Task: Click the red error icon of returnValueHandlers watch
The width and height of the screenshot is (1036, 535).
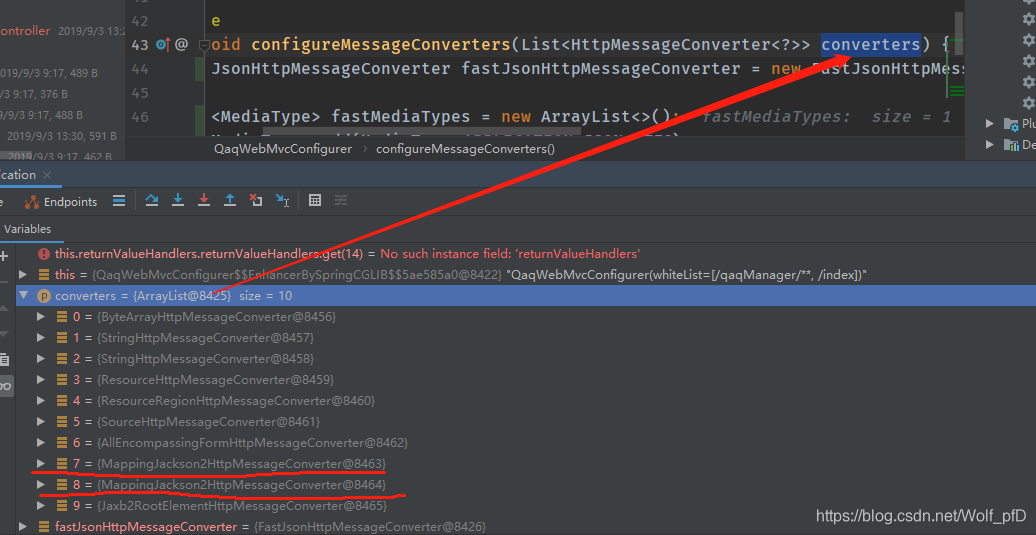Action: [x=44, y=254]
